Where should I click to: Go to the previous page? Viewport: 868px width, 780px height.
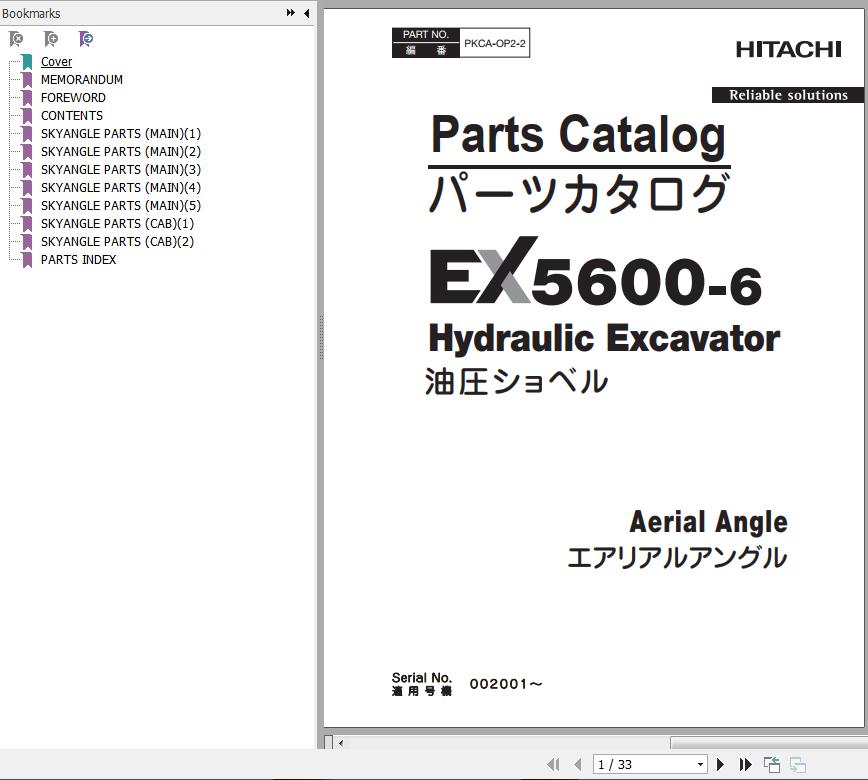(578, 764)
